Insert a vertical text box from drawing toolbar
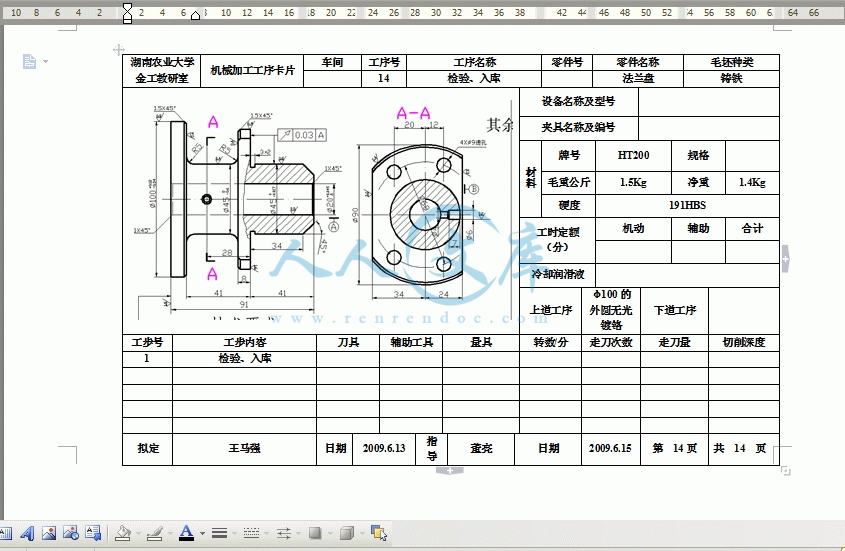Image resolution: width=845 pixels, height=551 pixels. [6, 533]
